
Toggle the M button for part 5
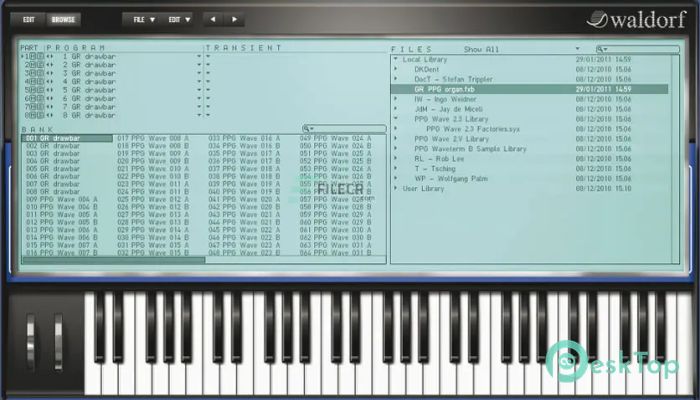(34, 90)
